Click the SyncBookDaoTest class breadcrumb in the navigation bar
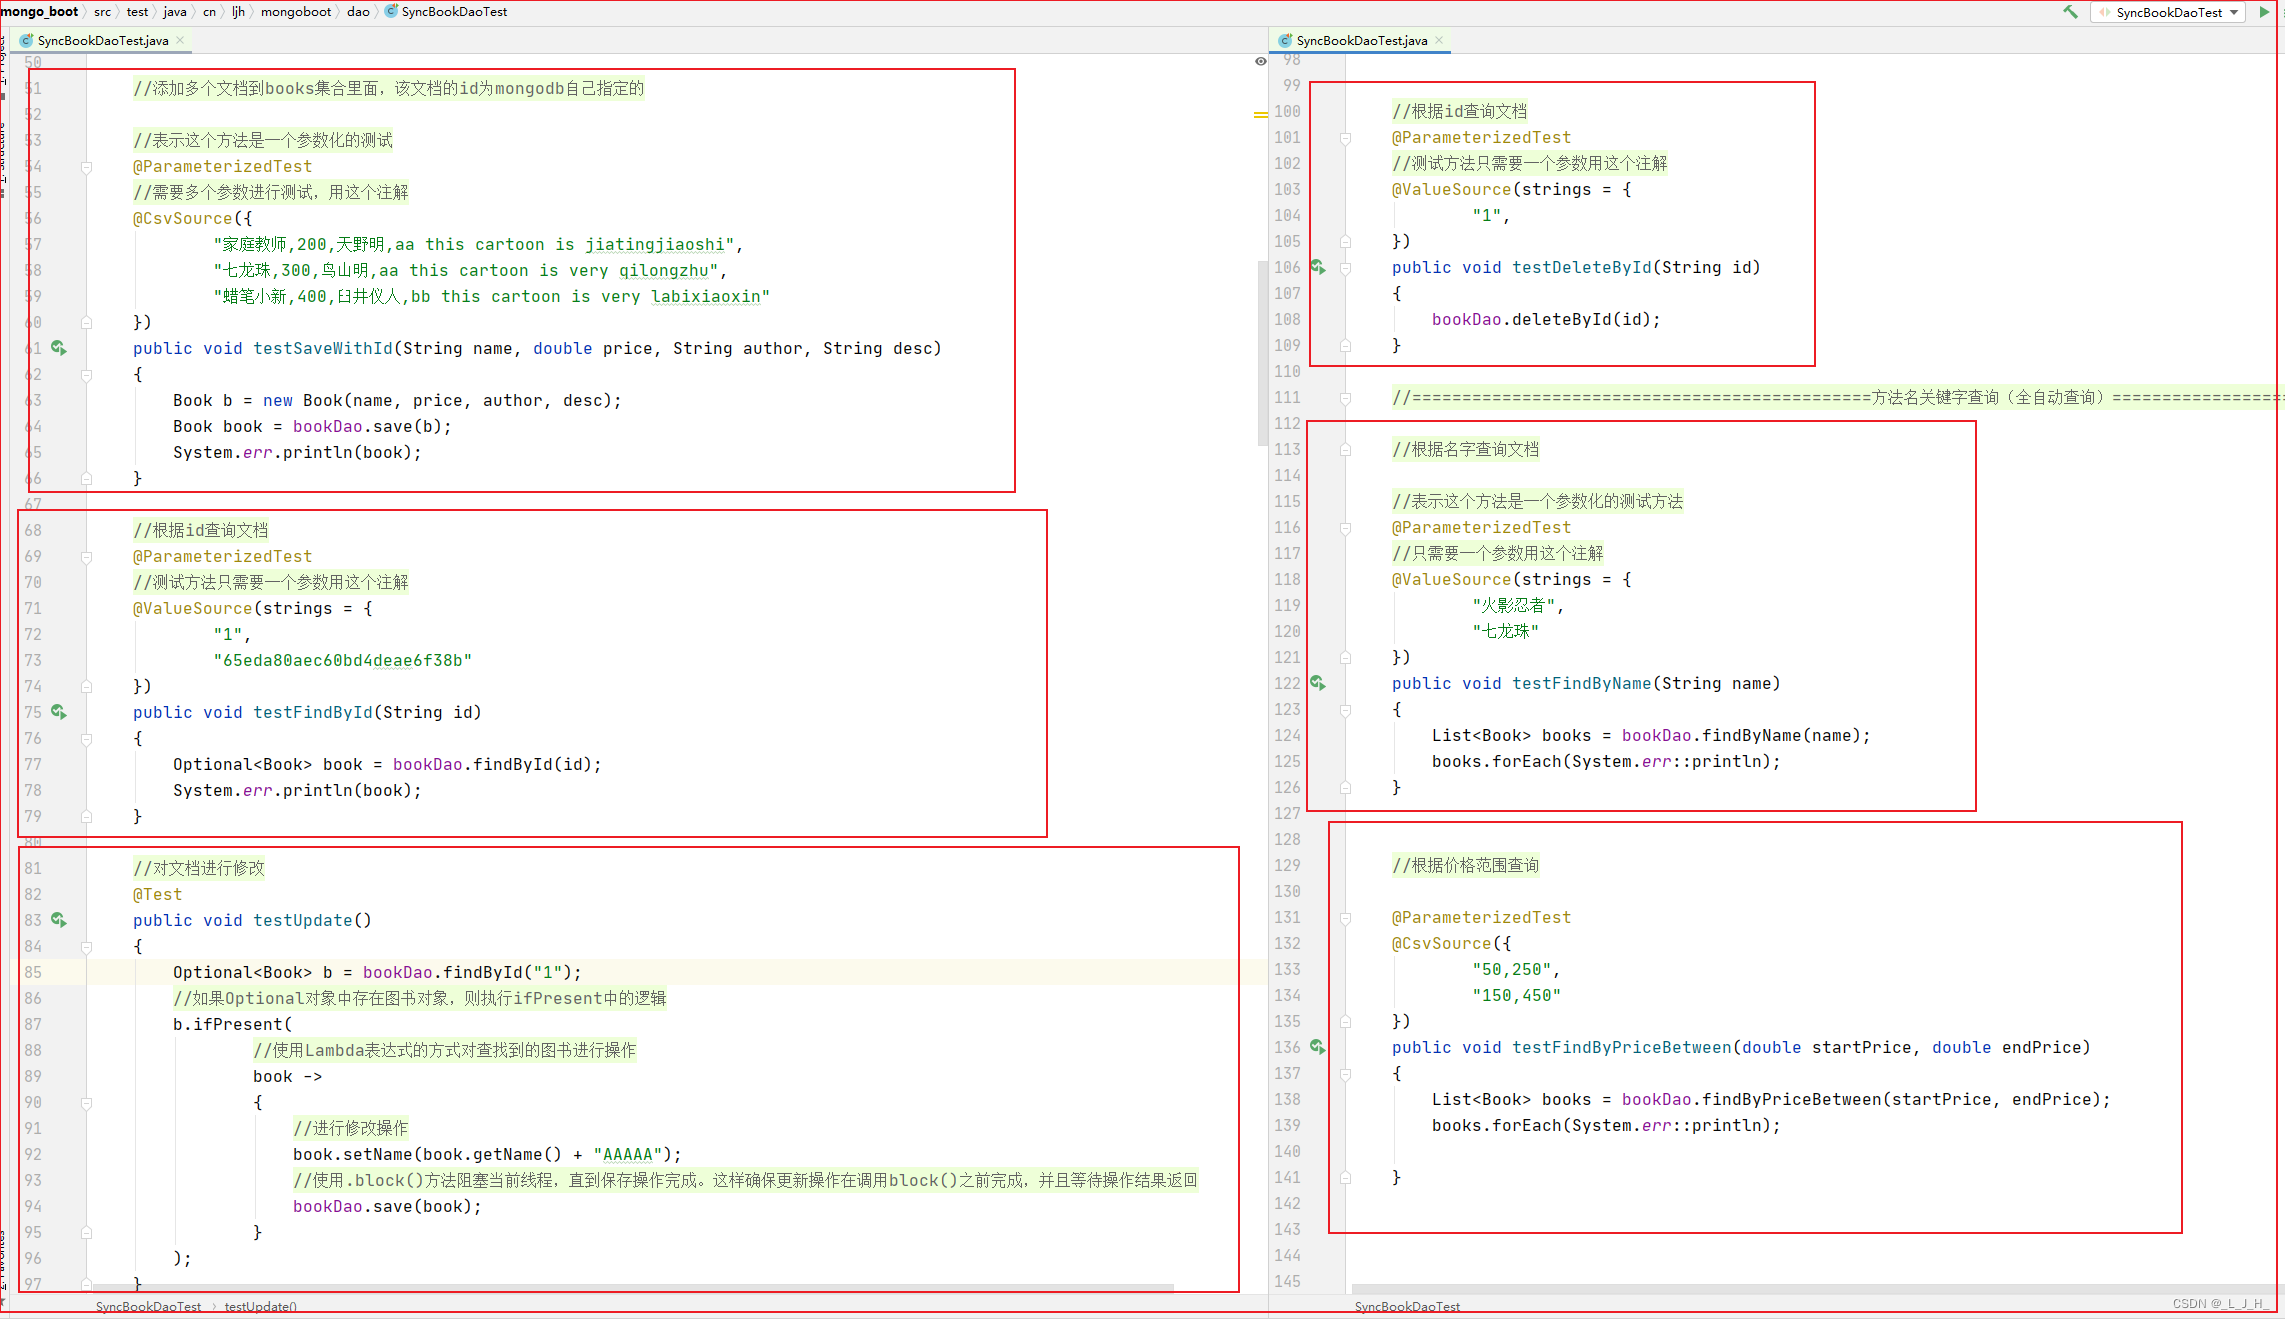Screen dimensions: 2285x1319 tap(446, 12)
